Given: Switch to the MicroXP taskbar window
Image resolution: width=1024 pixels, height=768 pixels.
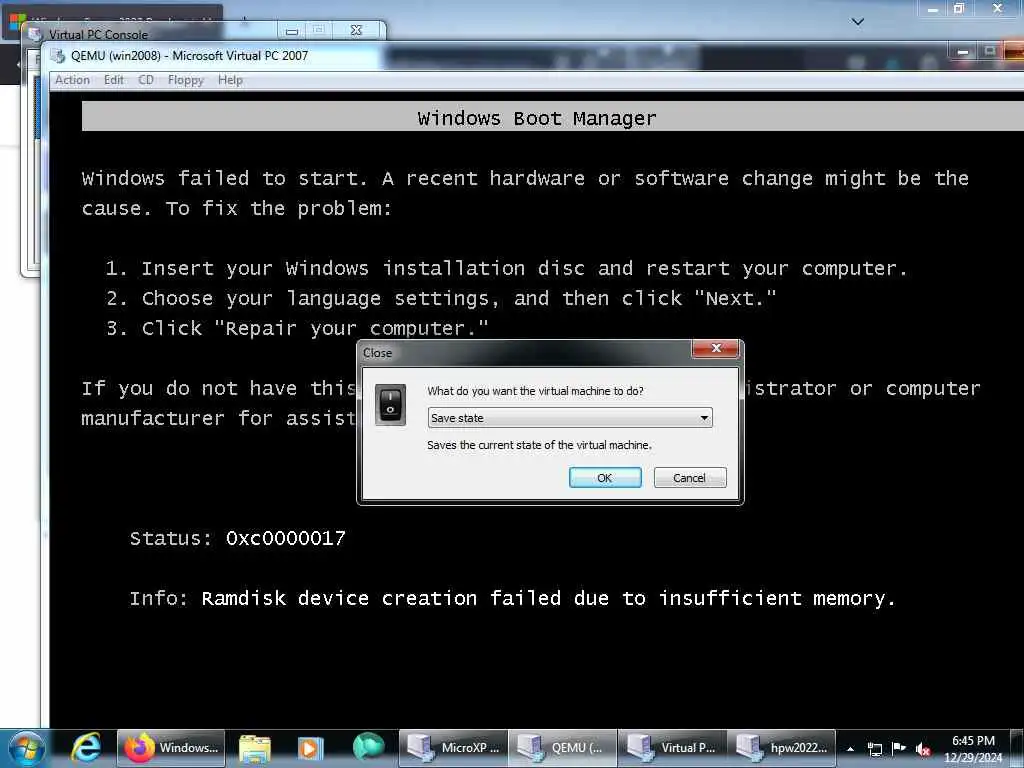Looking at the screenshot, I should coord(453,748).
